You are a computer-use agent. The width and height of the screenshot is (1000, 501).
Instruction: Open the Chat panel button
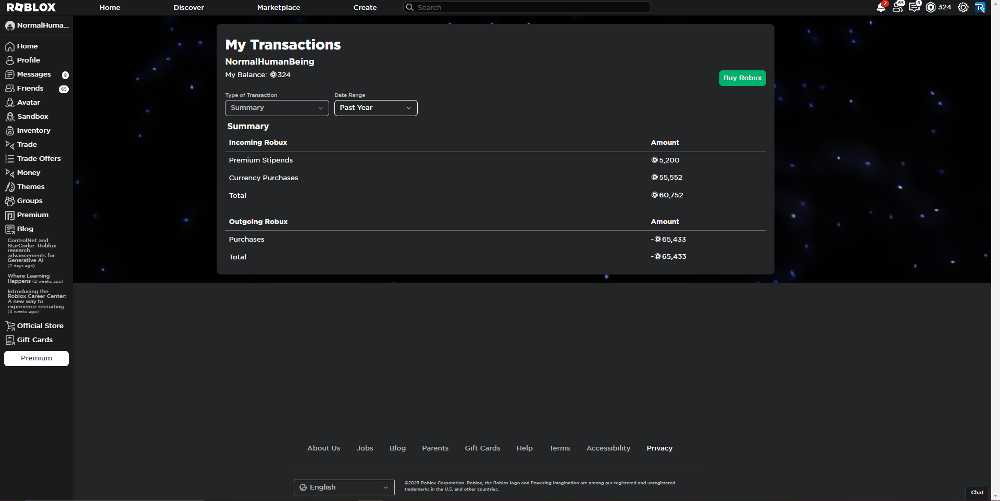pos(977,492)
